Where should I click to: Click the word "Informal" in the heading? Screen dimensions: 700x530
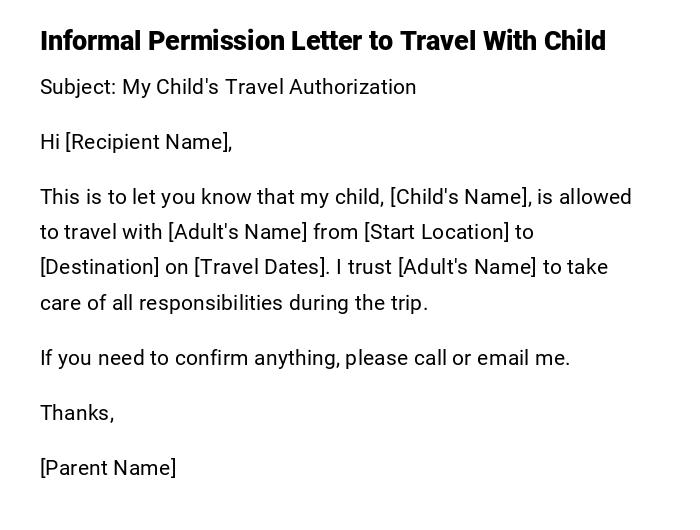90,41
